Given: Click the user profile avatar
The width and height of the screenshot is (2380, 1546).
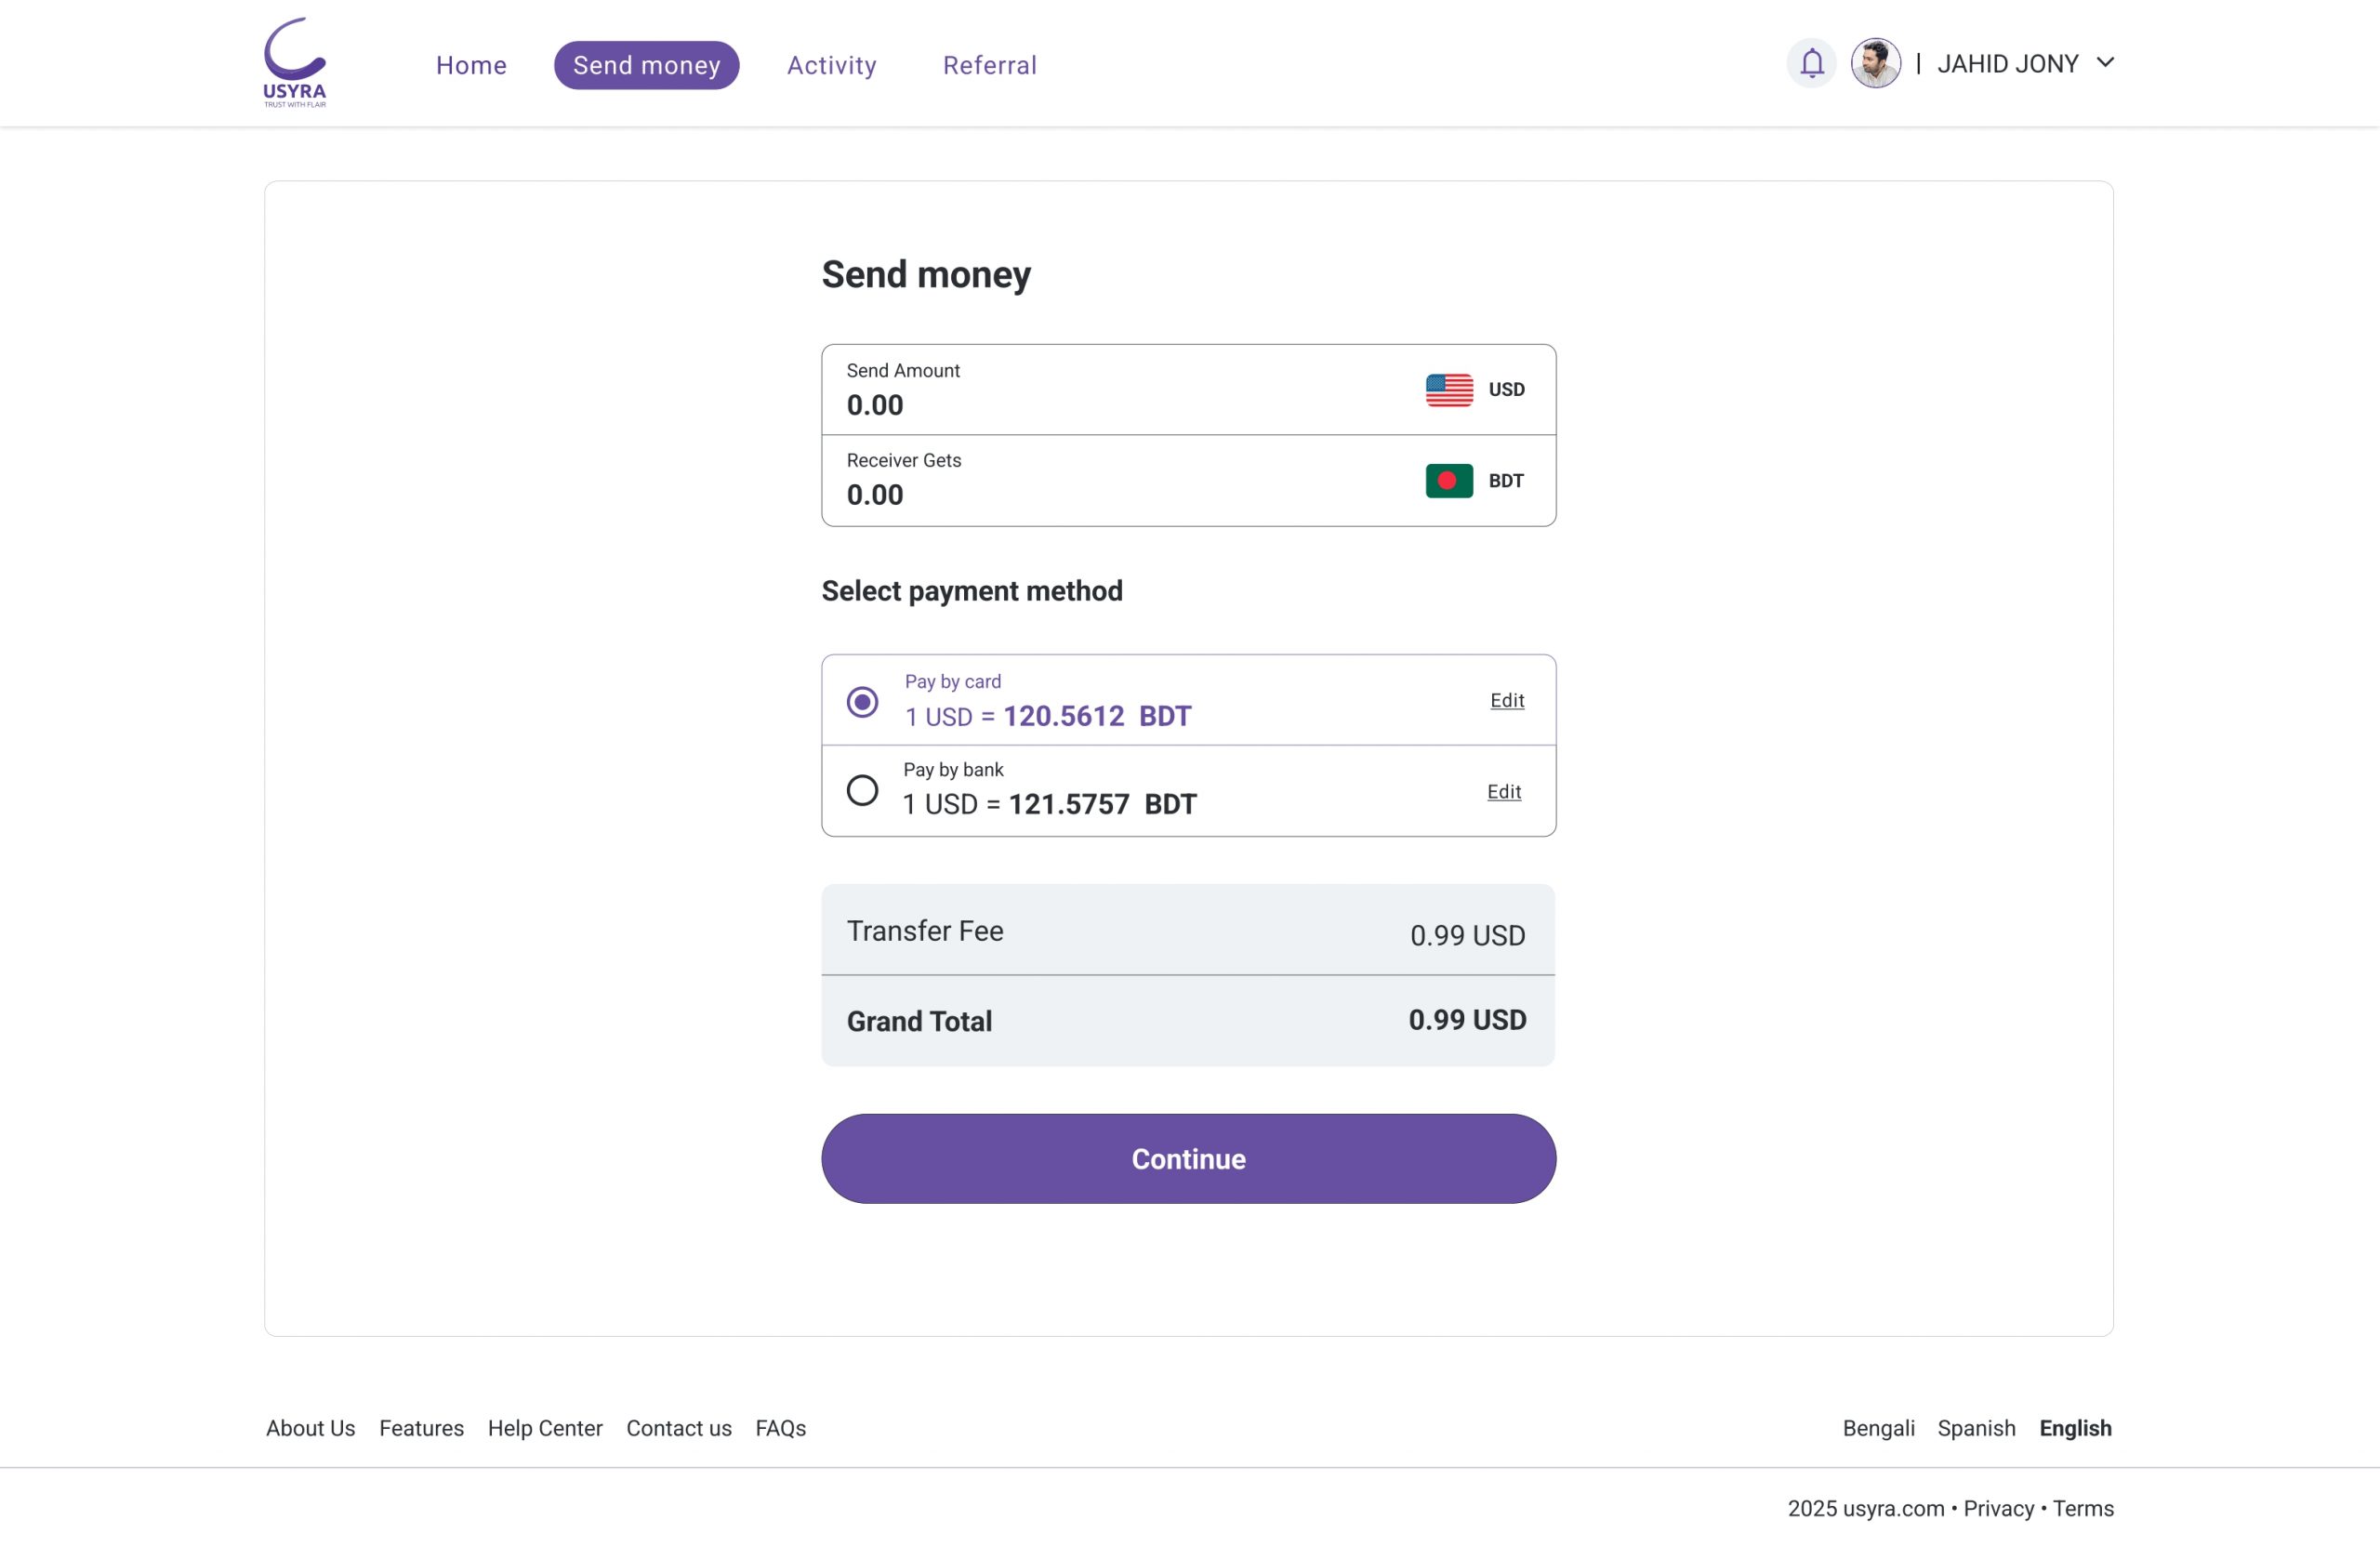Looking at the screenshot, I should [1875, 64].
